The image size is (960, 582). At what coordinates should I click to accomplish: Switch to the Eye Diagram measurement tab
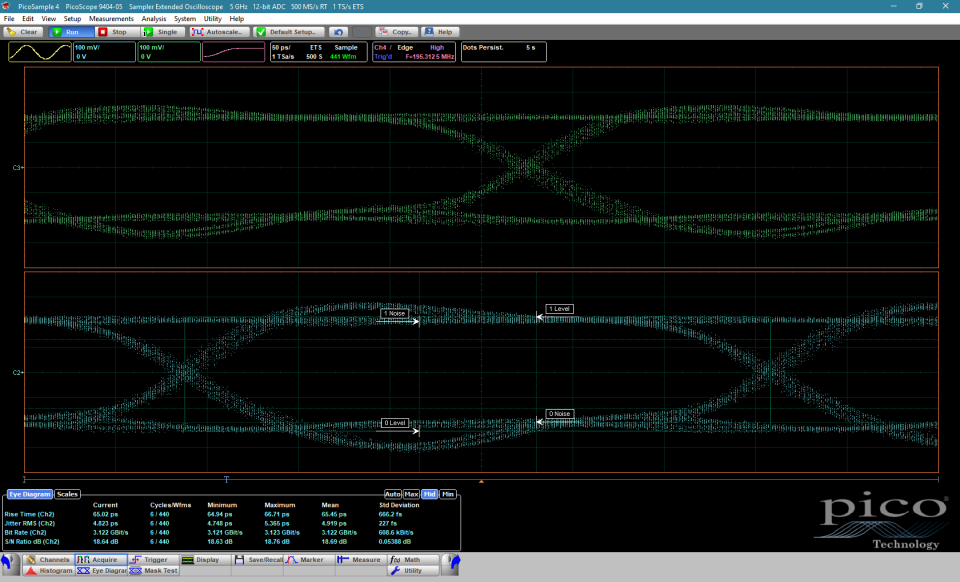point(29,494)
